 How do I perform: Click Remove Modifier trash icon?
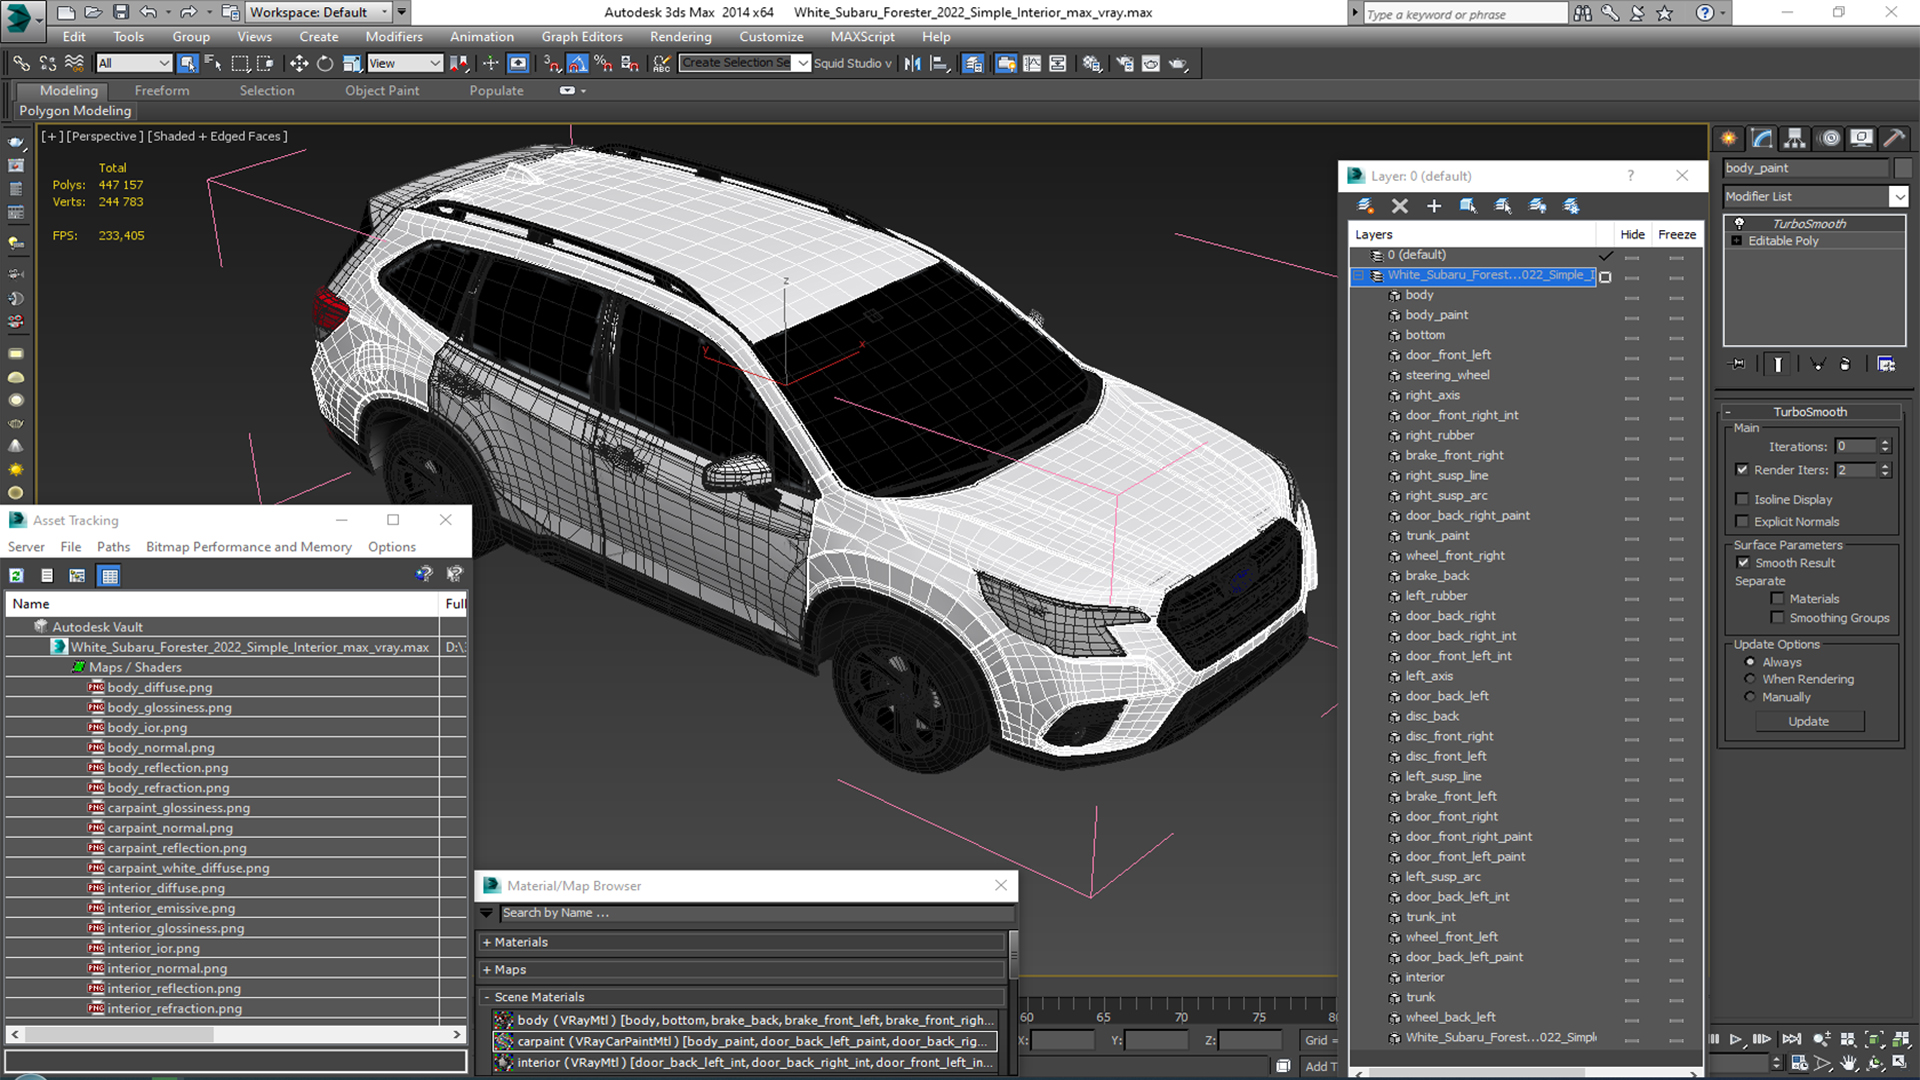tap(1845, 364)
